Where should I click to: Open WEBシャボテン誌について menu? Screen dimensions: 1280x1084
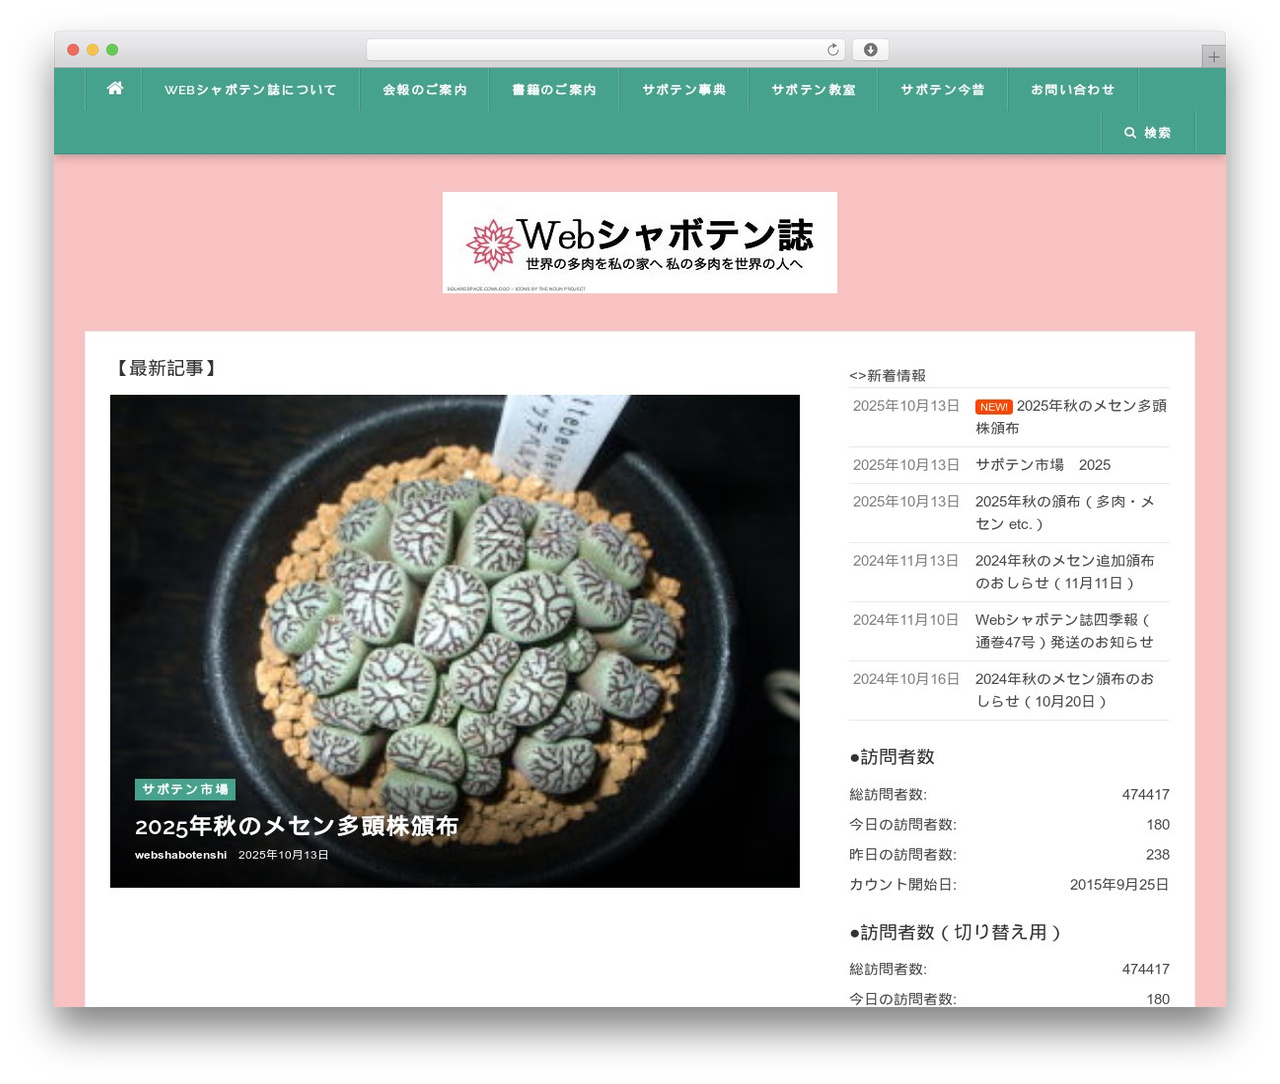tap(250, 90)
